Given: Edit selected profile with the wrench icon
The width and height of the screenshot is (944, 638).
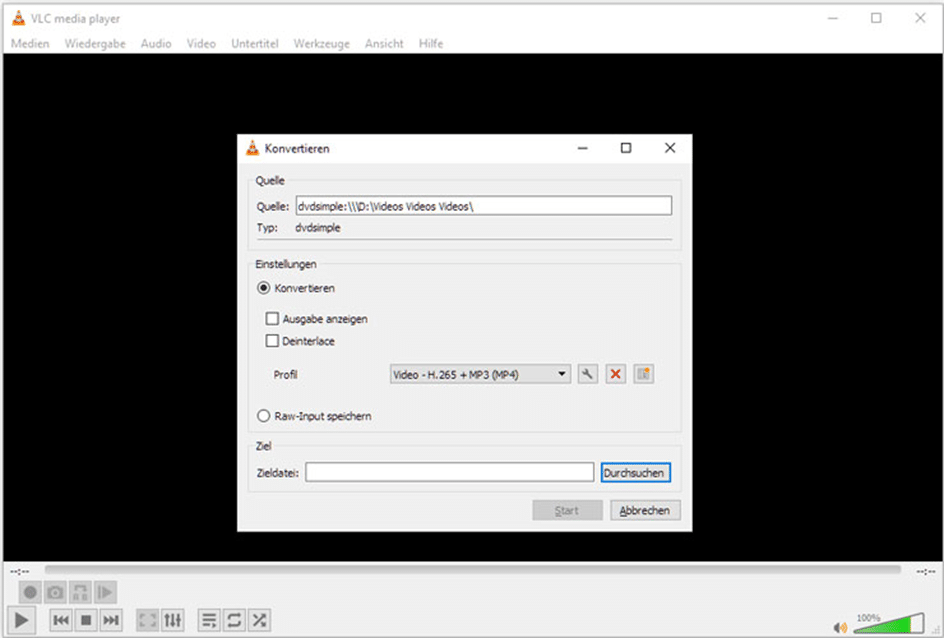Looking at the screenshot, I should [x=588, y=374].
